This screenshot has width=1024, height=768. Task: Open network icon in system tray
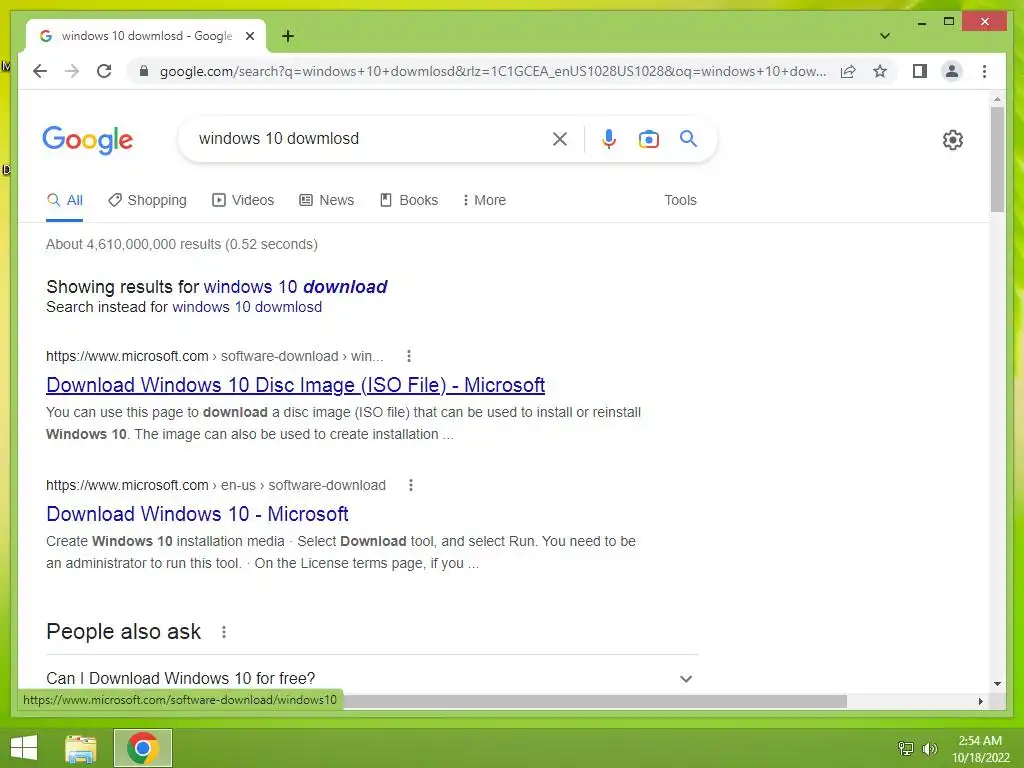tap(906, 748)
